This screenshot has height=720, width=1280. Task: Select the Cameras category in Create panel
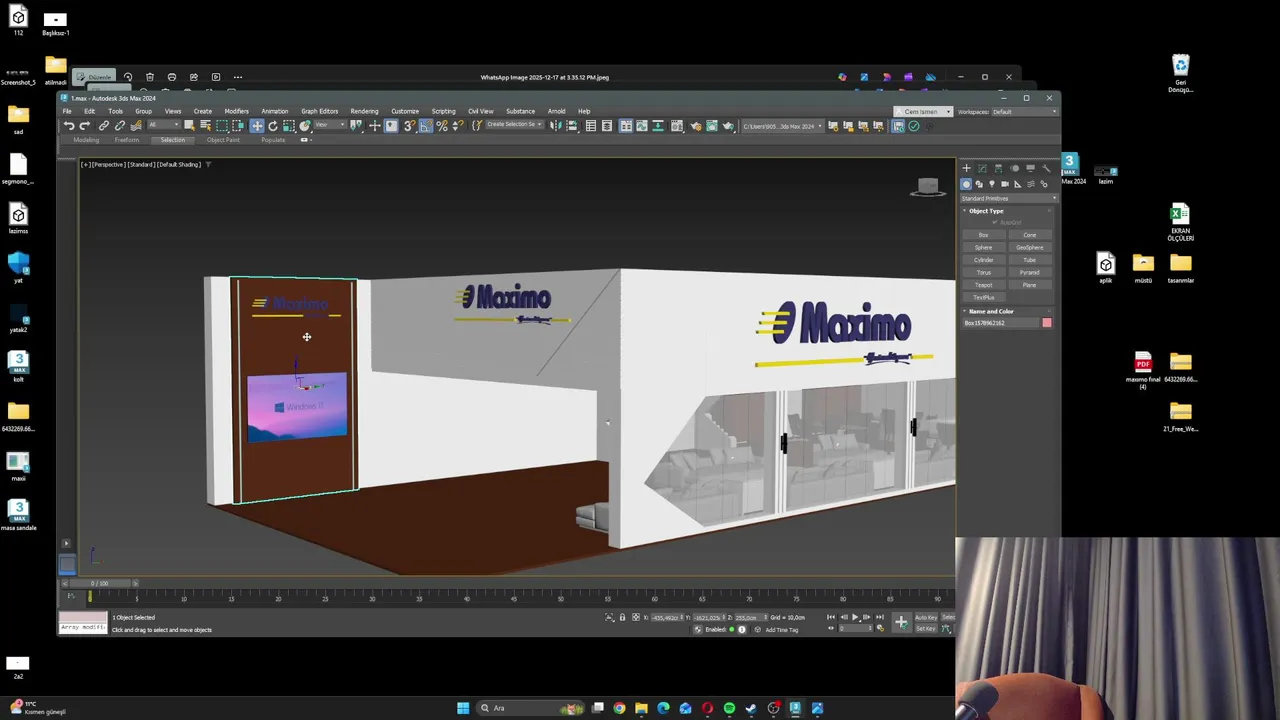(x=1005, y=184)
